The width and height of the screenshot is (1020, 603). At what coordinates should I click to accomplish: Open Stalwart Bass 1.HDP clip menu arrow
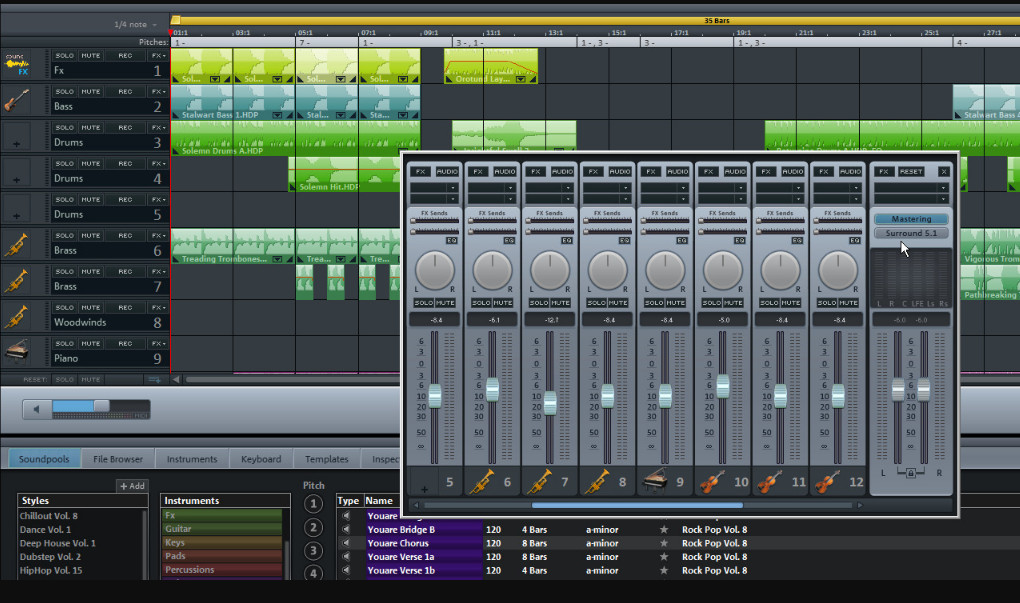(278, 115)
